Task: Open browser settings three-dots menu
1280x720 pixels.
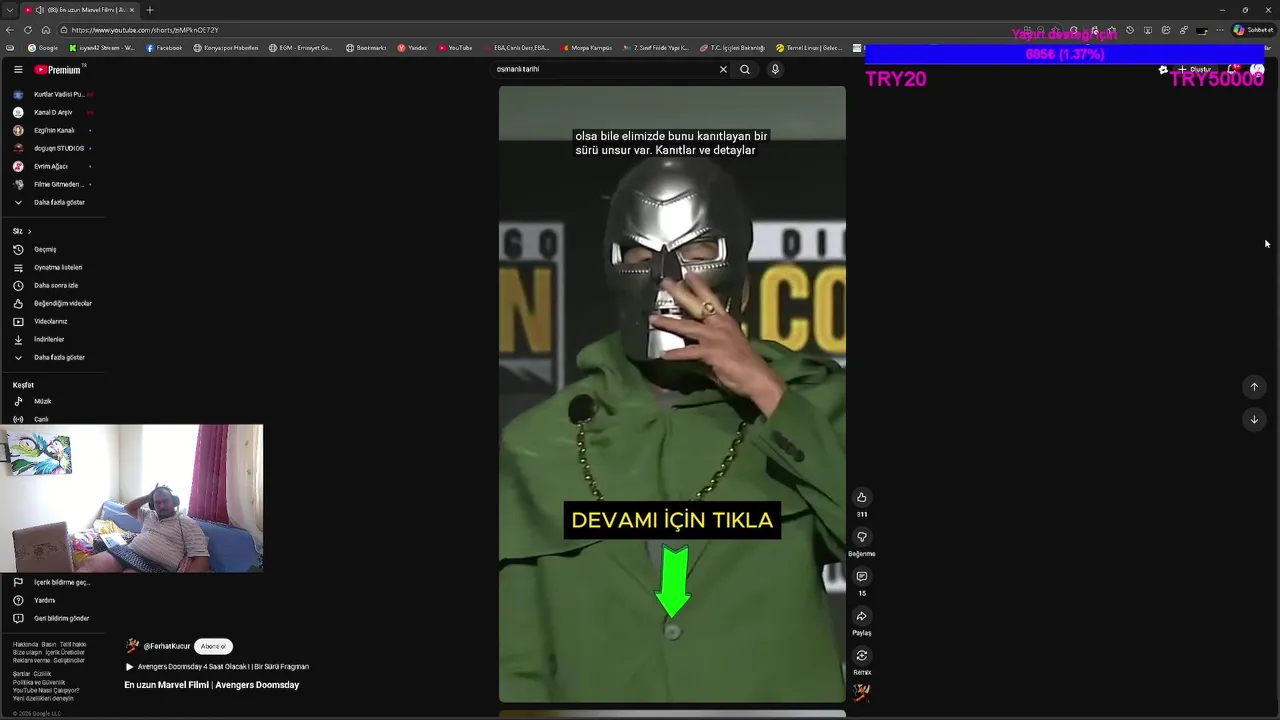Action: tap(1220, 30)
